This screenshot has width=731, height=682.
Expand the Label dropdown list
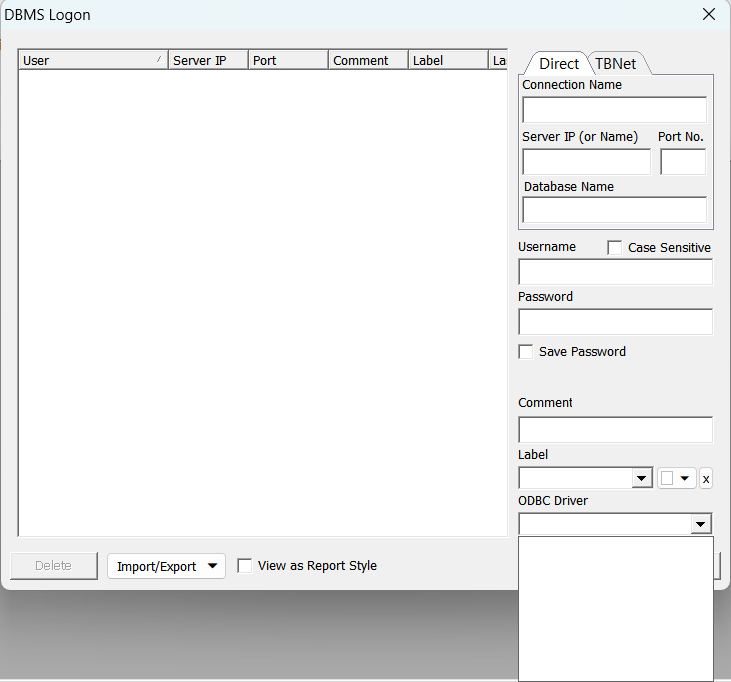click(642, 479)
